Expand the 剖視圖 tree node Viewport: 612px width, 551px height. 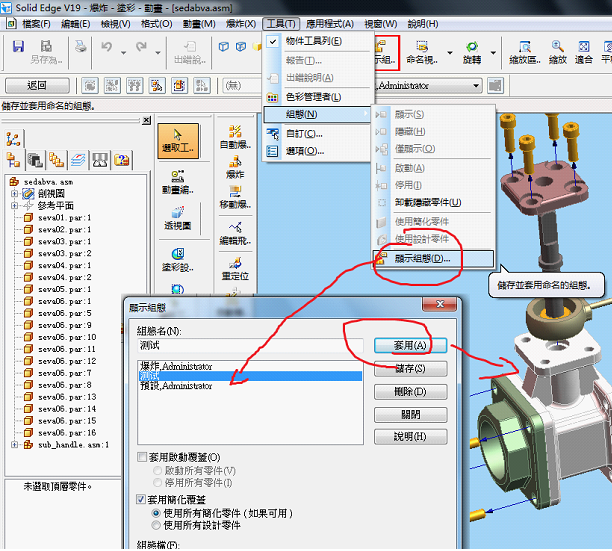pos(14,193)
